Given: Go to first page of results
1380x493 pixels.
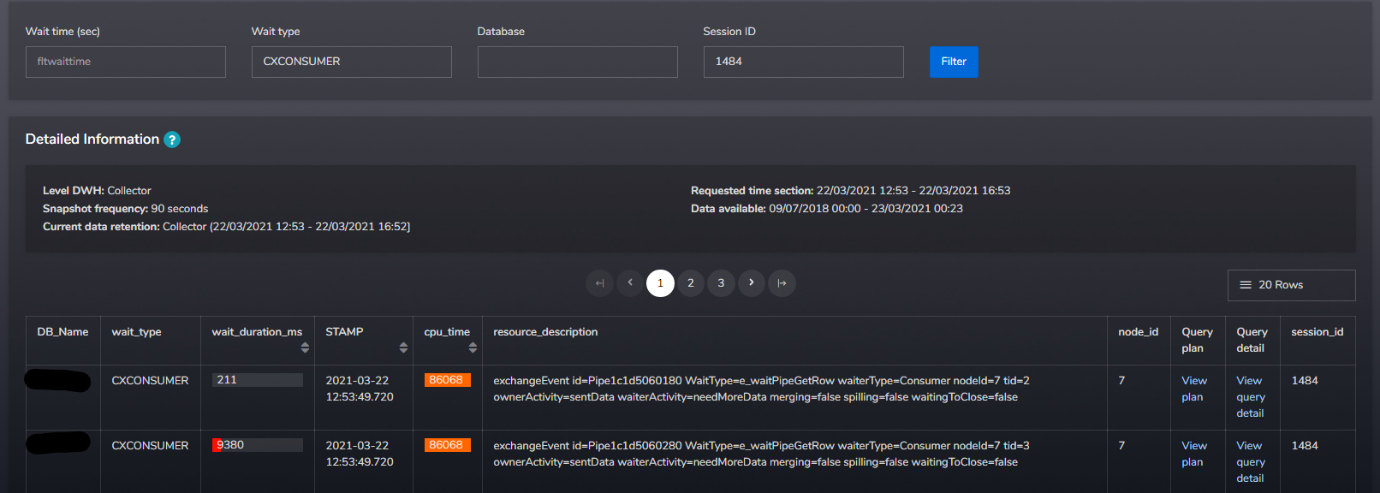Looking at the screenshot, I should point(599,284).
